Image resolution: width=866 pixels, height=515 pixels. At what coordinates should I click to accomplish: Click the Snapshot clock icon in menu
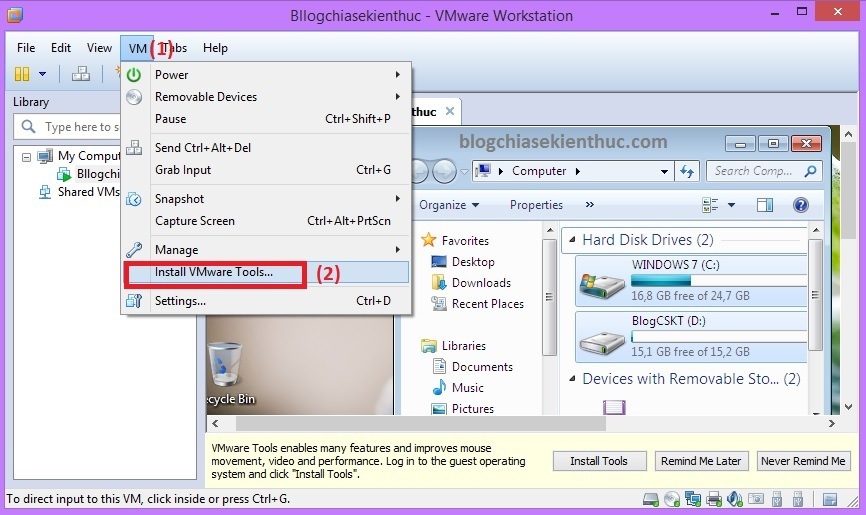134,199
